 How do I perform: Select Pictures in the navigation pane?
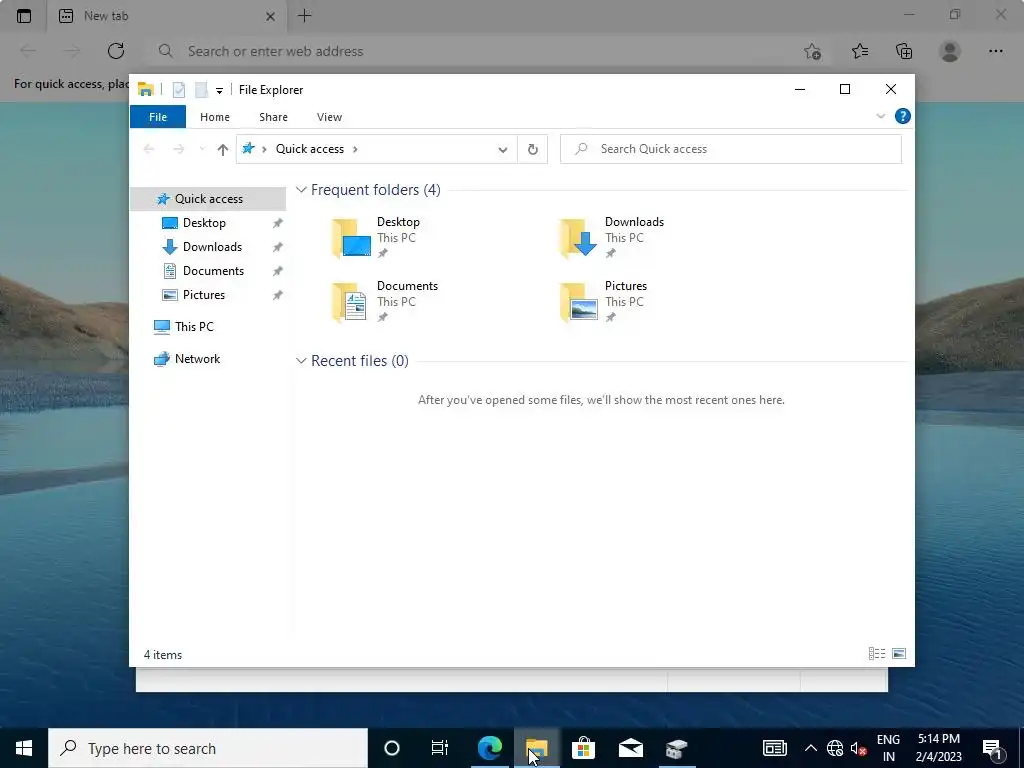pos(204,295)
